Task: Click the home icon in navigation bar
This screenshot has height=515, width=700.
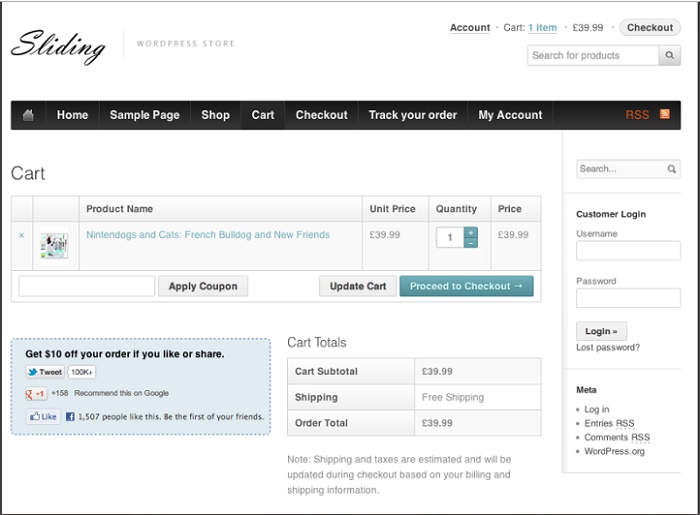Action: (x=28, y=115)
